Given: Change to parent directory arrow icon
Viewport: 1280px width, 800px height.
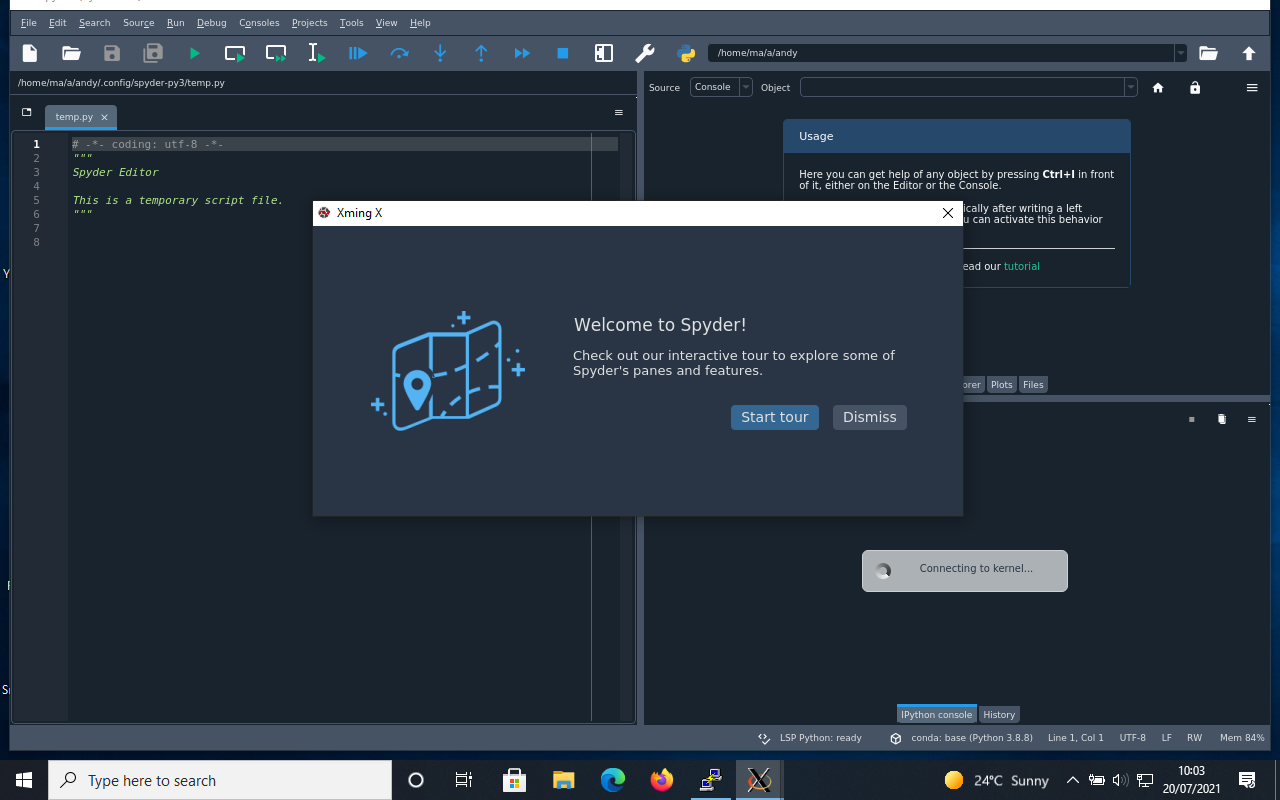Looking at the screenshot, I should (1249, 53).
